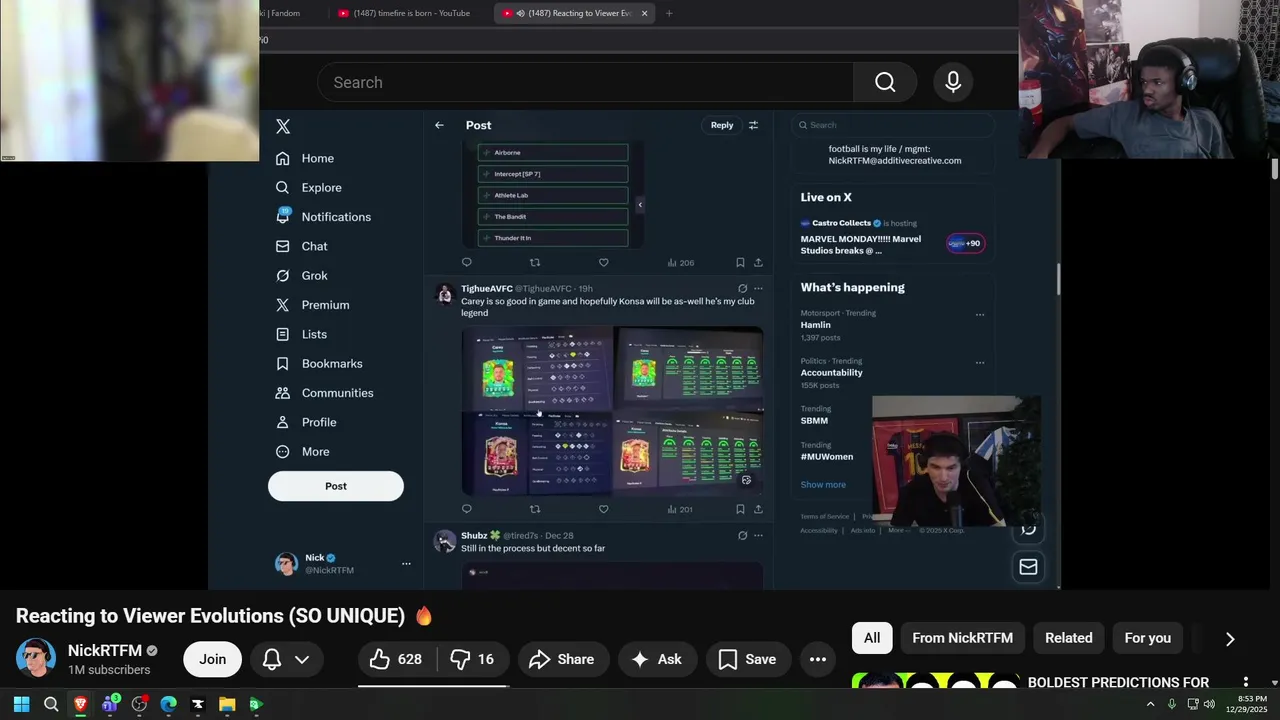This screenshot has width=1280, height=720.
Task: Open Premium in the X sidebar
Action: point(312,305)
